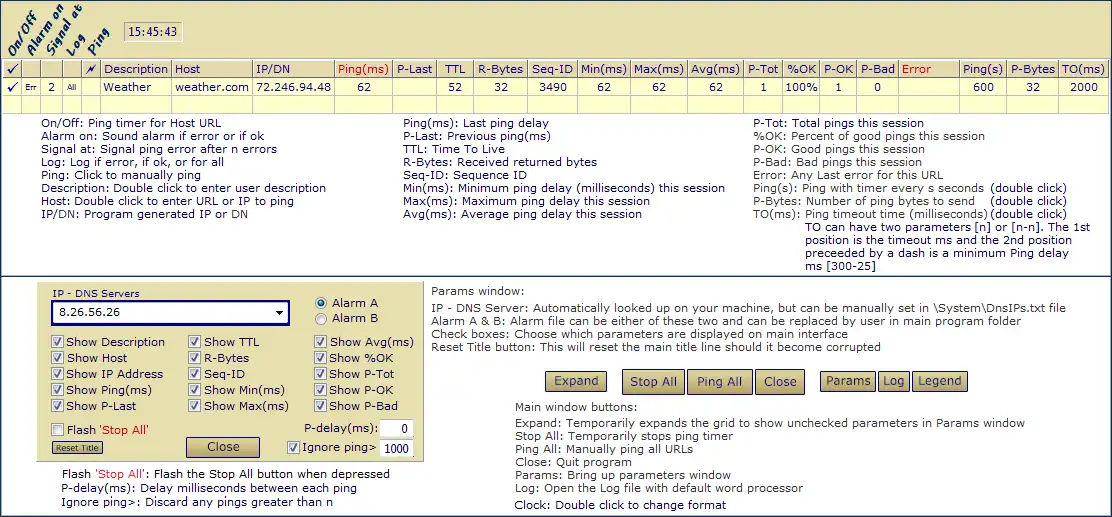The image size is (1112, 517).
Task: Toggle the Show Ping(ms) checkbox
Action: (57, 390)
